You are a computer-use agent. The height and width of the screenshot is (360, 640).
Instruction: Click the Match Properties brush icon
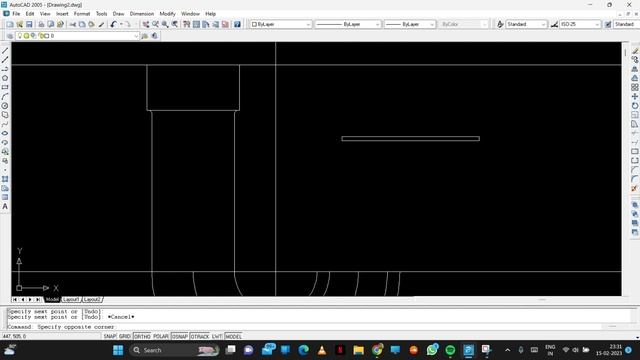(x=101, y=24)
